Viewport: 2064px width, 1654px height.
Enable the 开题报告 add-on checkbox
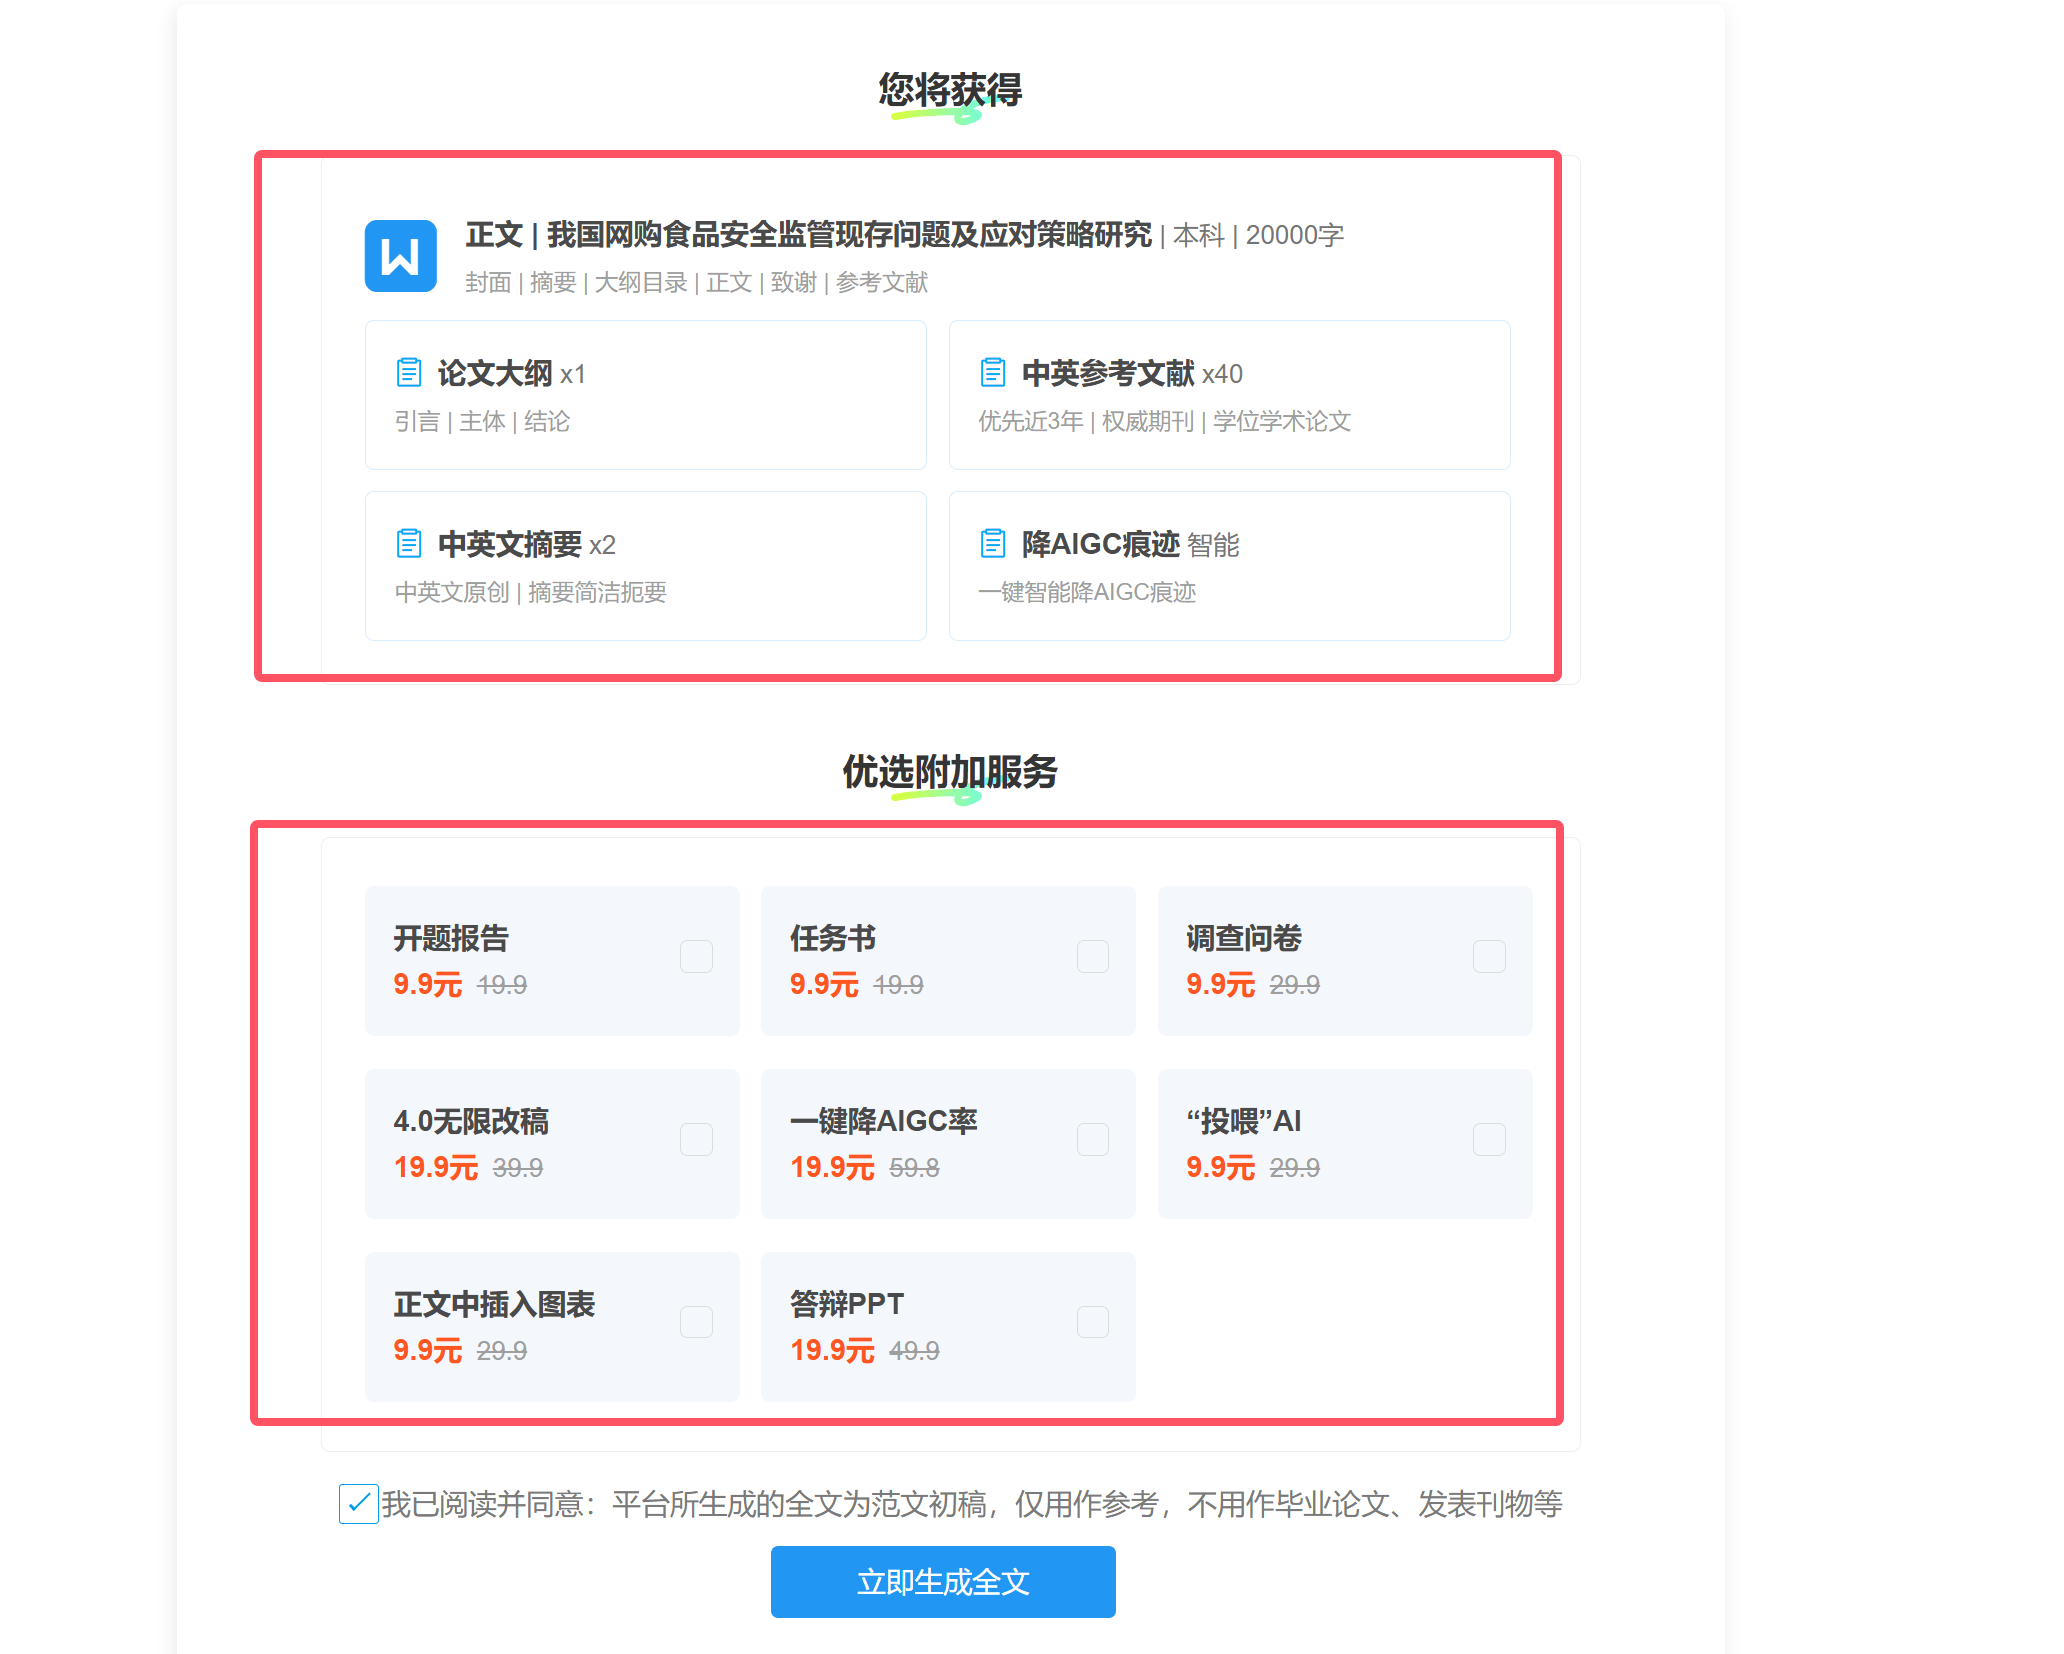(x=696, y=956)
